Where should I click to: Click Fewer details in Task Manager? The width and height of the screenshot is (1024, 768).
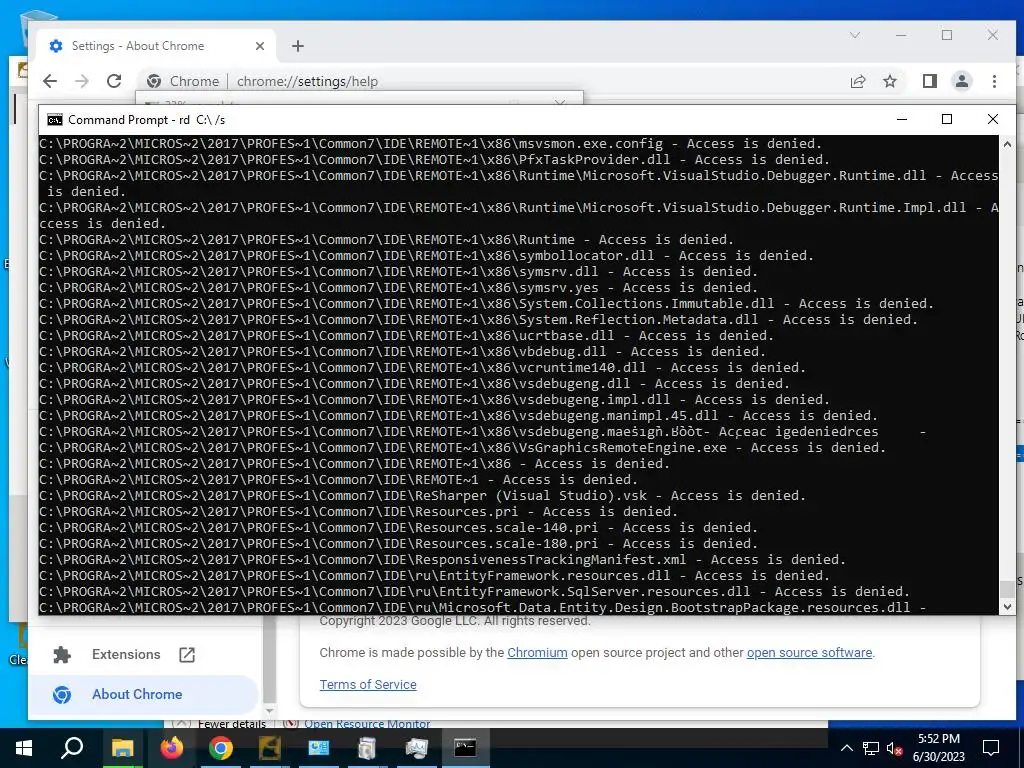(232, 724)
